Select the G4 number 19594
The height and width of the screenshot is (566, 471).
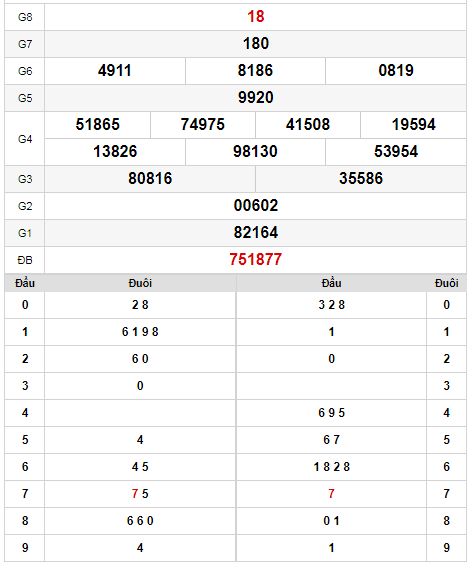click(x=414, y=125)
